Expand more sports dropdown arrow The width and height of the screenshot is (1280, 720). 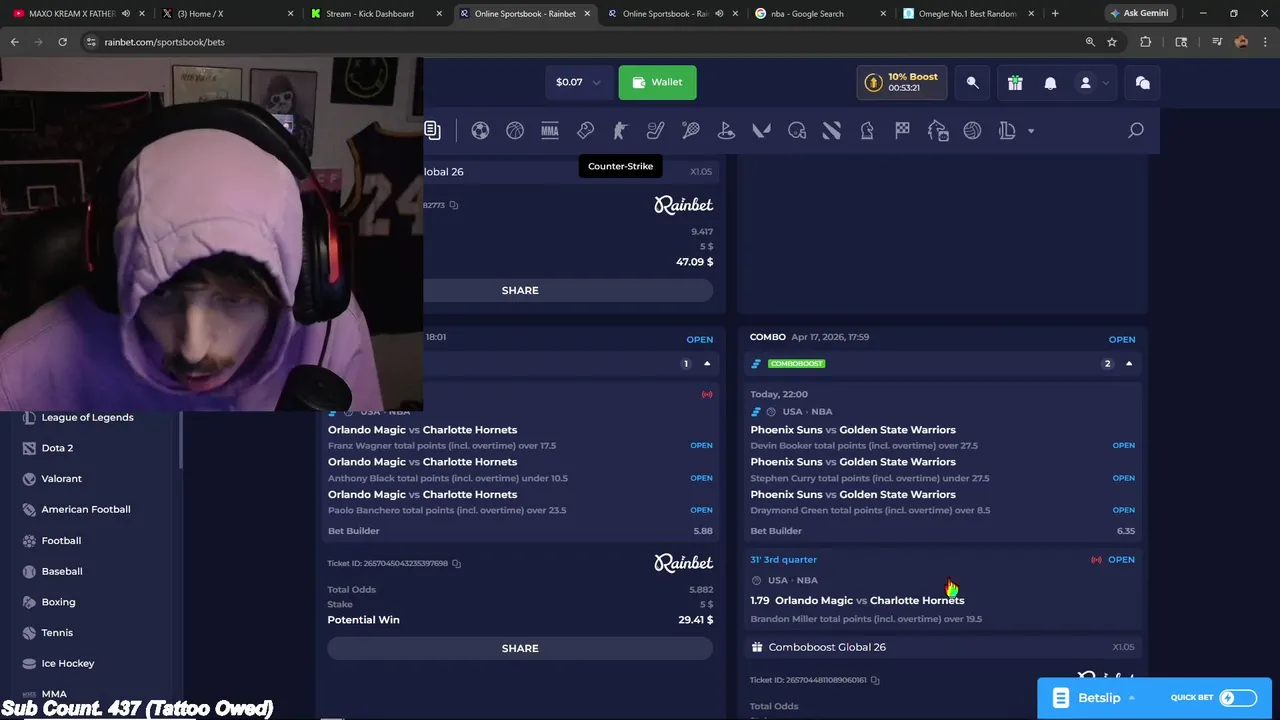point(1031,131)
